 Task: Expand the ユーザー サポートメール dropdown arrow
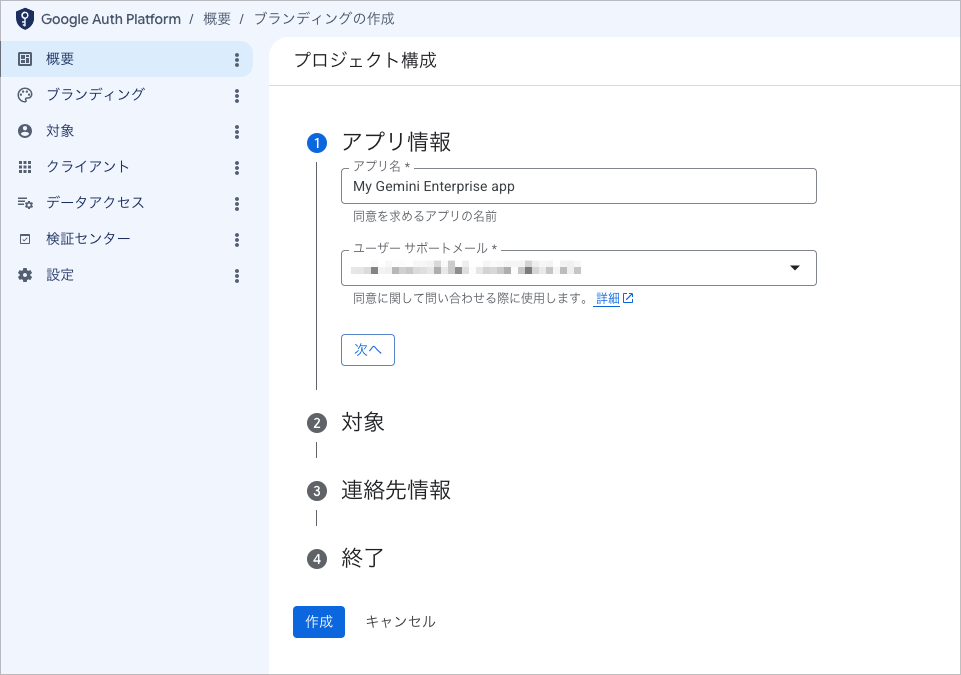click(795, 268)
